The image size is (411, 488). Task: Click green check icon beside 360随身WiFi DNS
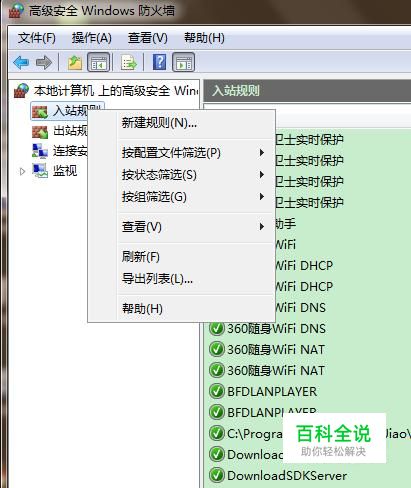click(x=217, y=329)
